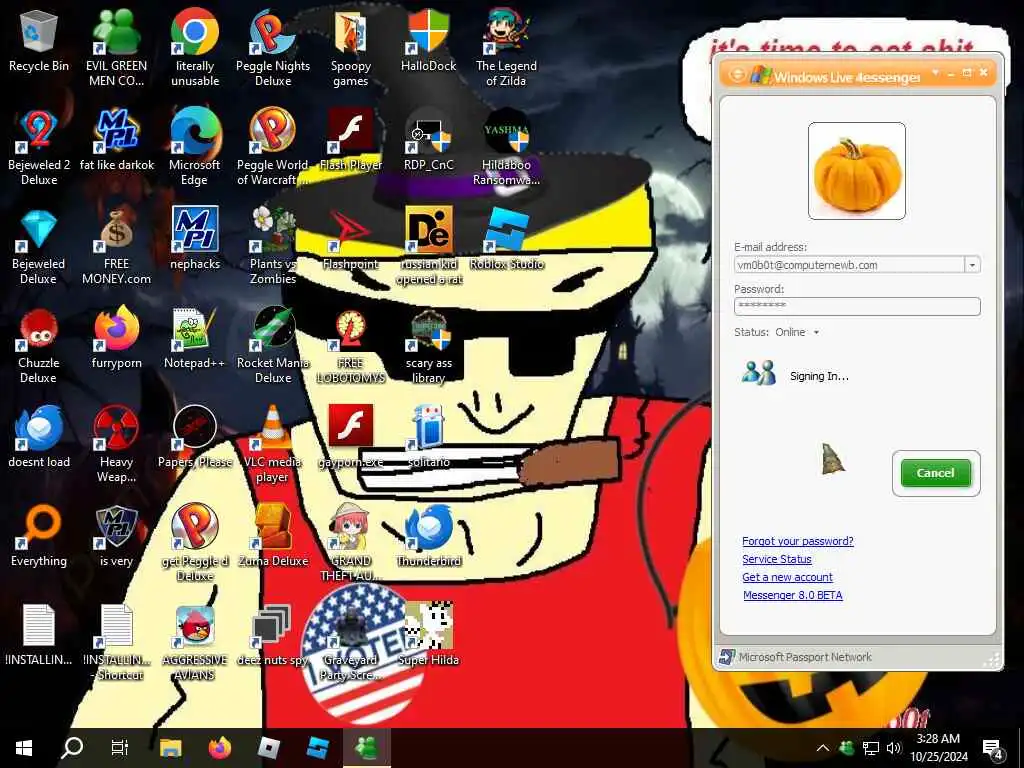Open the notification center icon
The width and height of the screenshot is (1024, 768).
coord(992,749)
